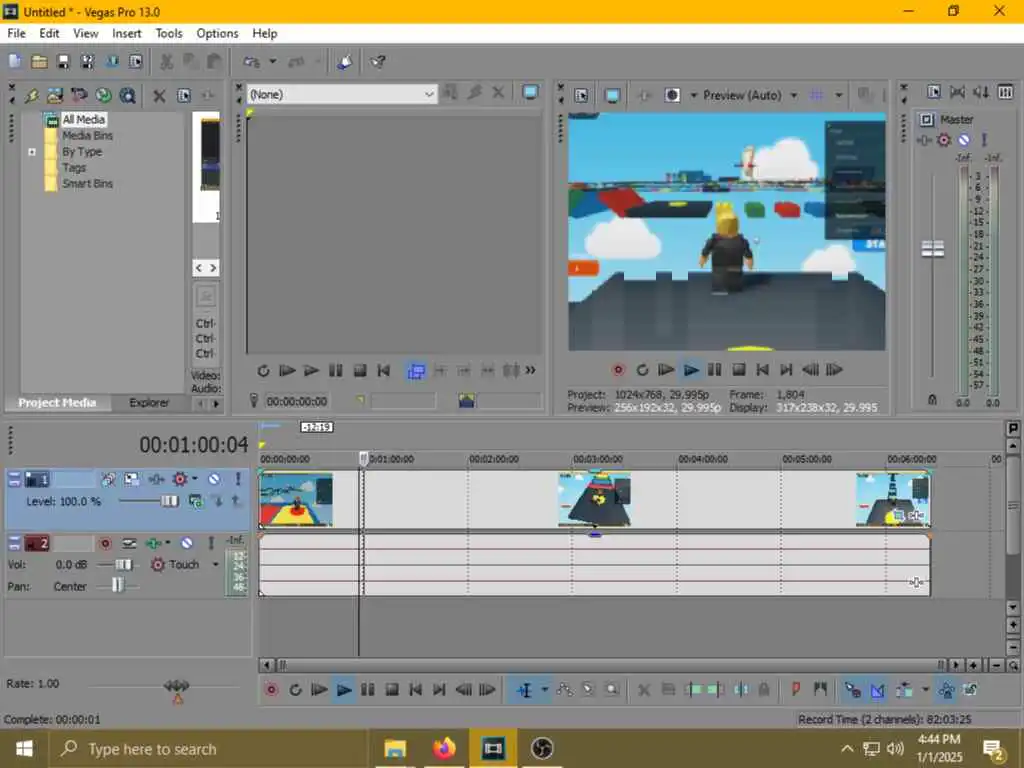Play the timeline from the transport bar
The image size is (1024, 768).
(x=344, y=690)
